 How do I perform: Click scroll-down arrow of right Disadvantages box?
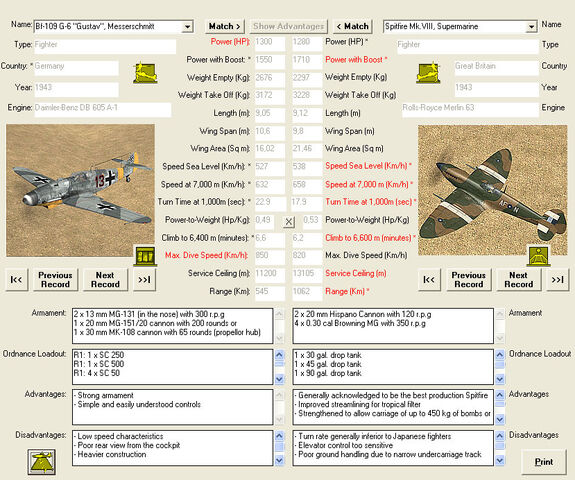coord(500,460)
